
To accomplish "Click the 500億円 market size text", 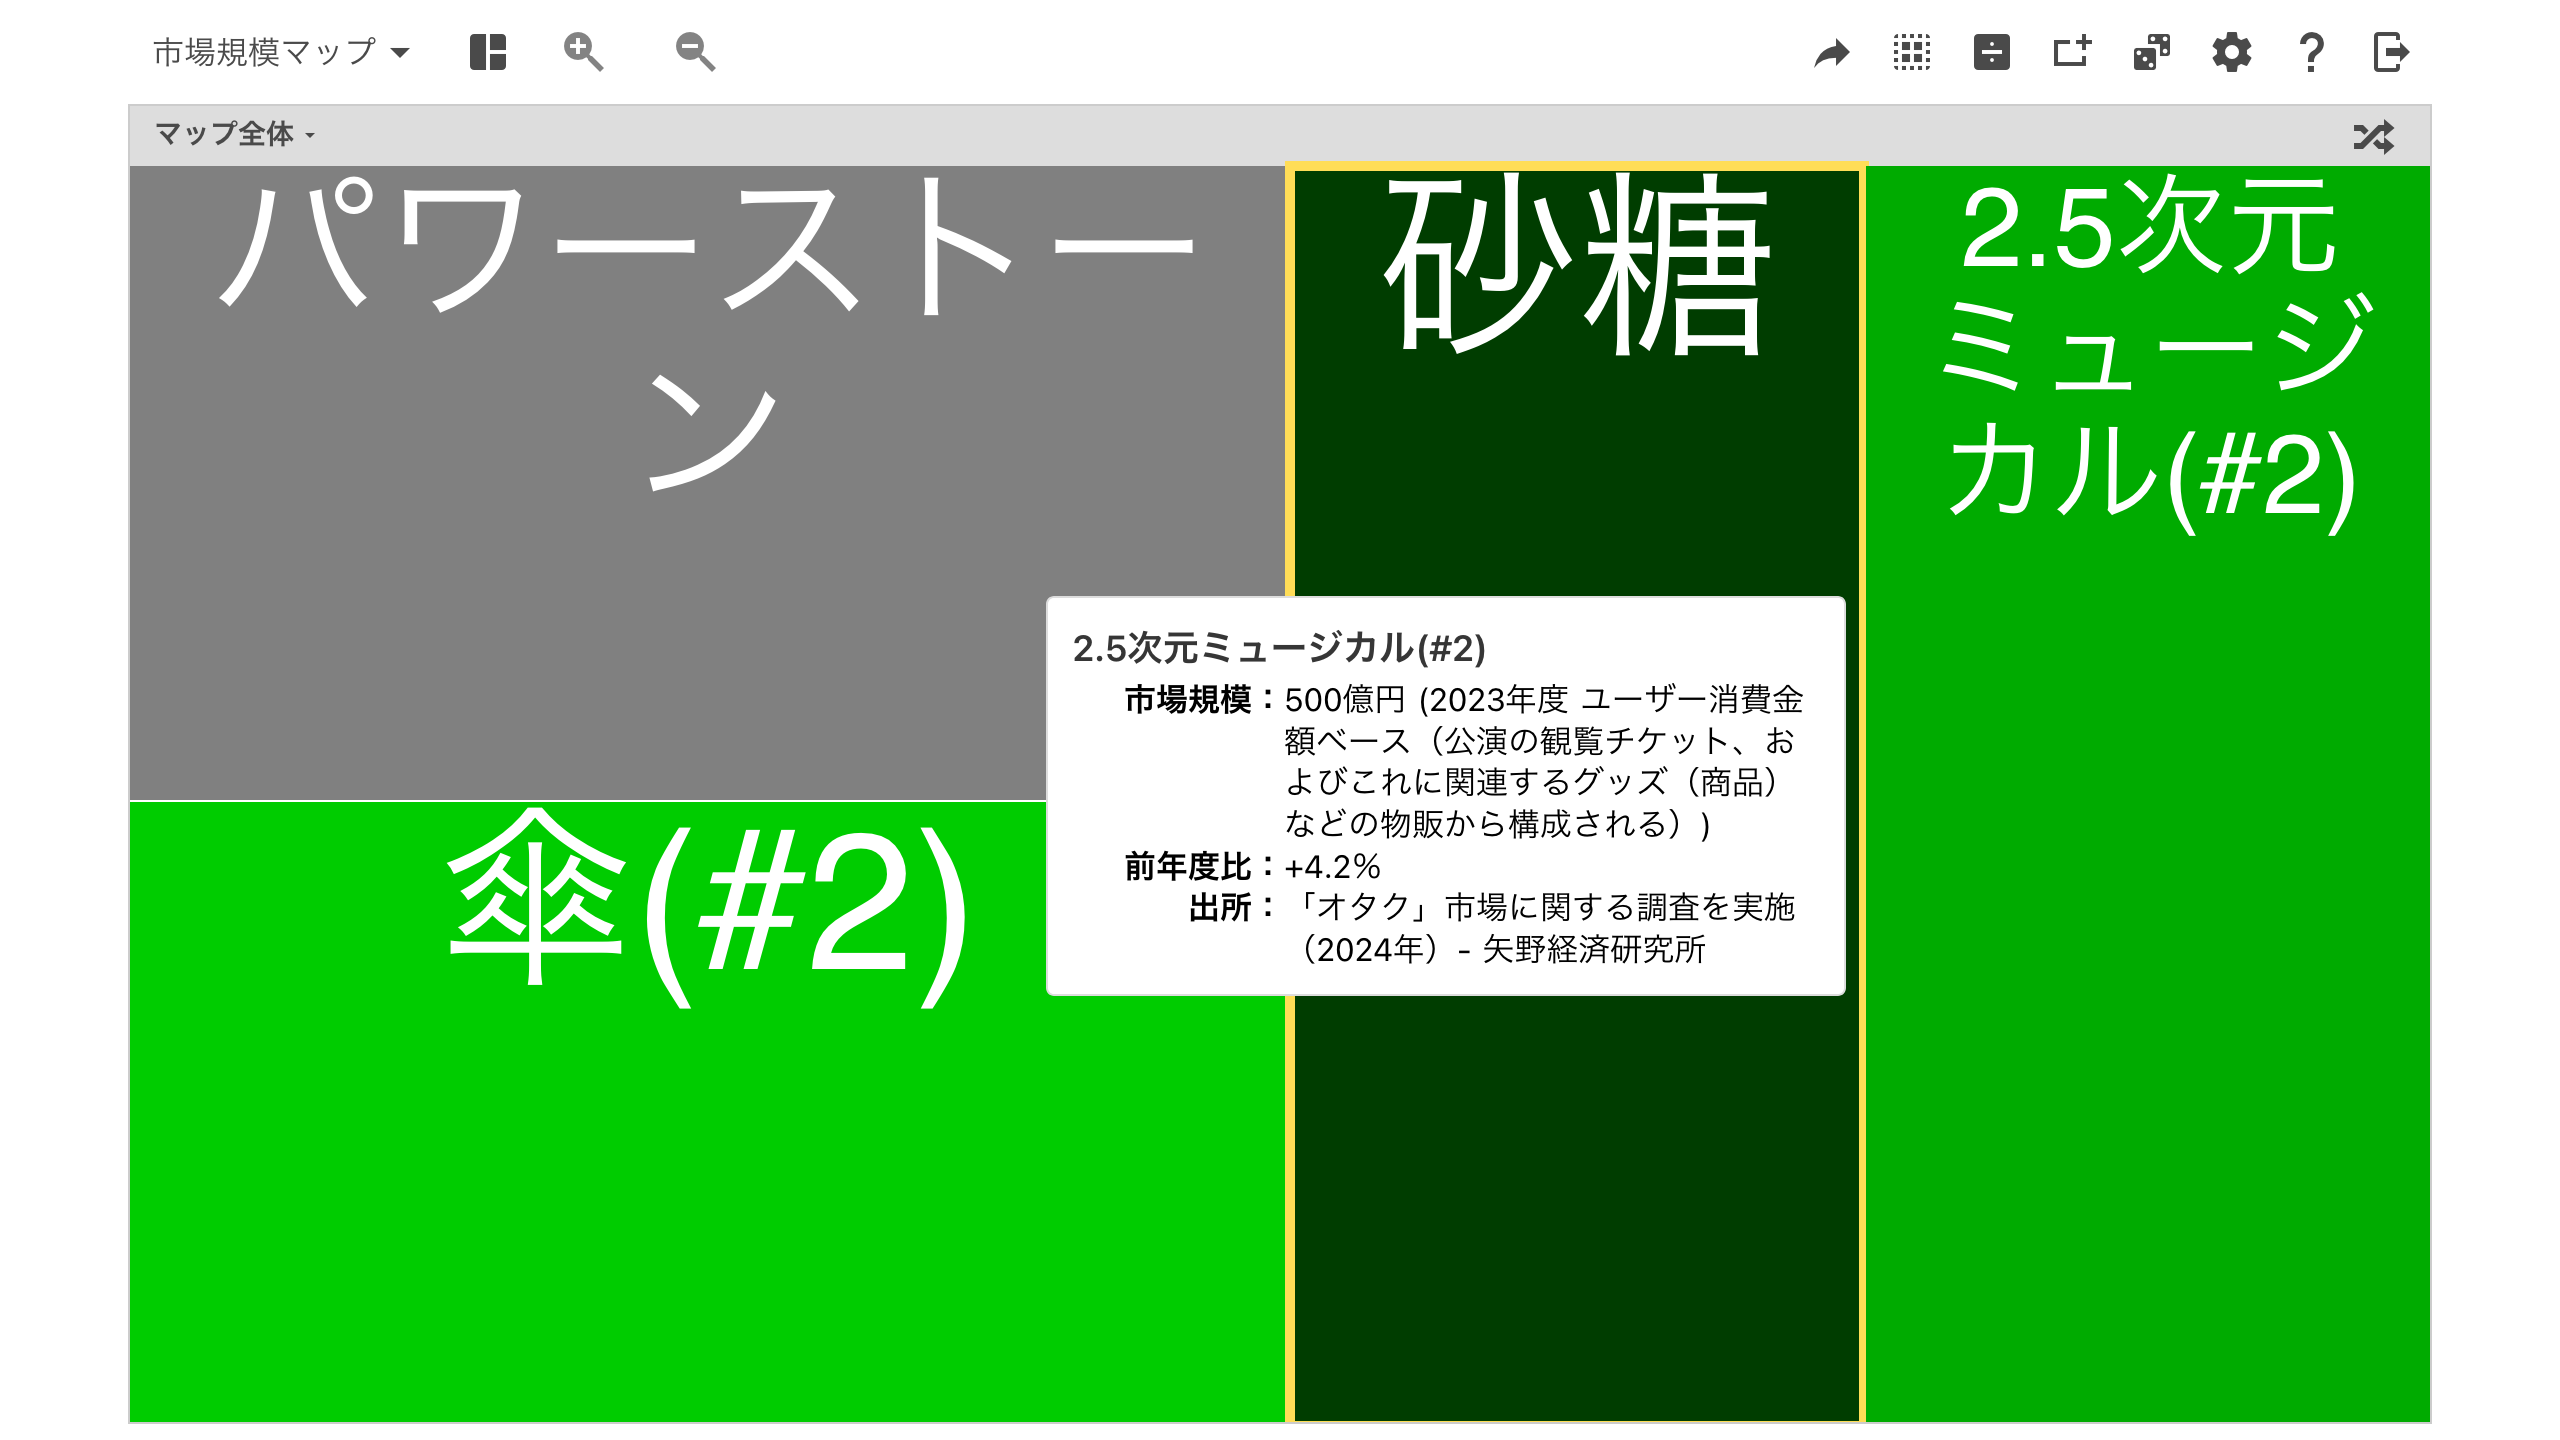I will (1345, 700).
